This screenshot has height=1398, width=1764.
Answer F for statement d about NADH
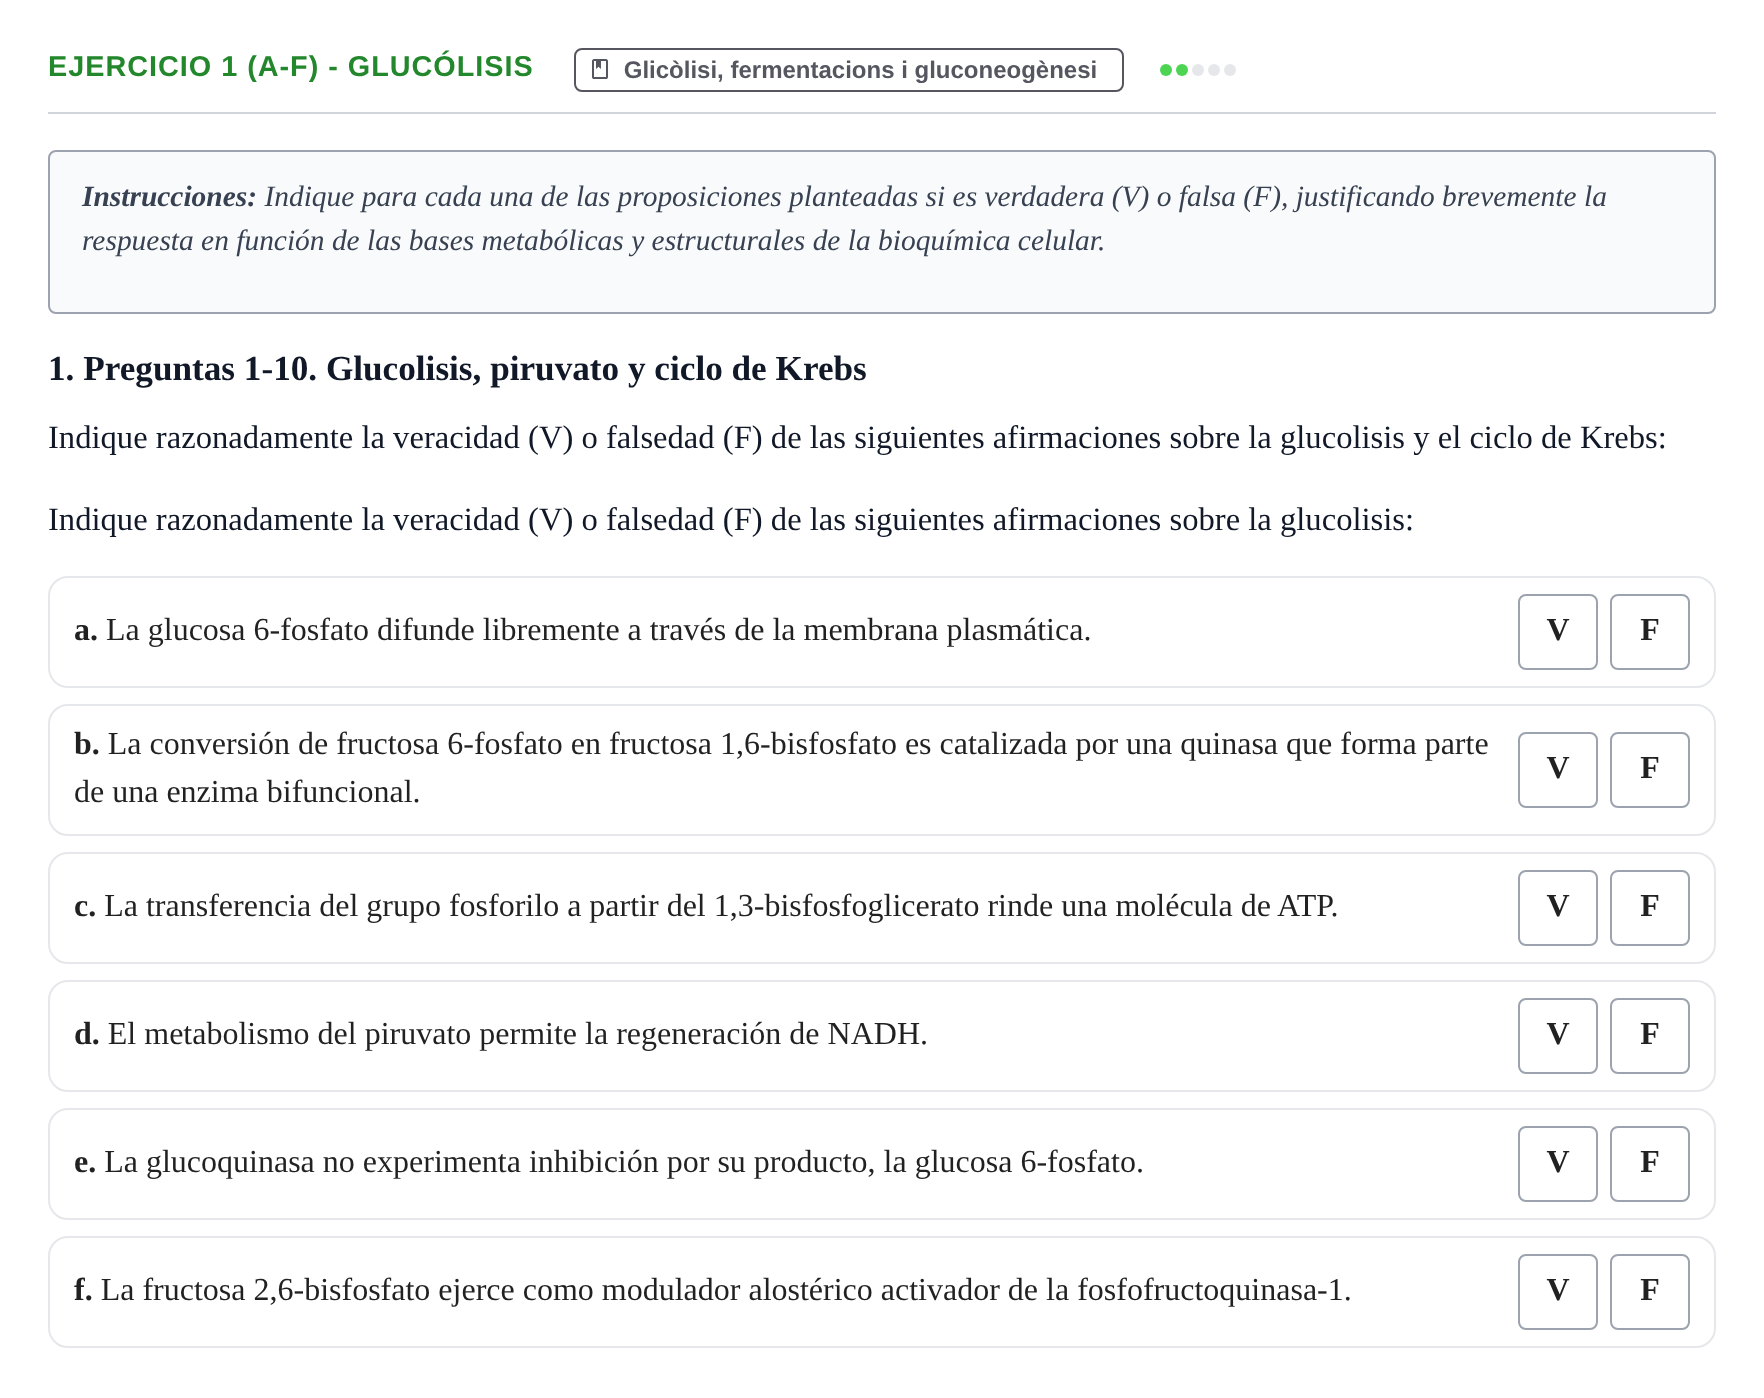tap(1649, 1036)
